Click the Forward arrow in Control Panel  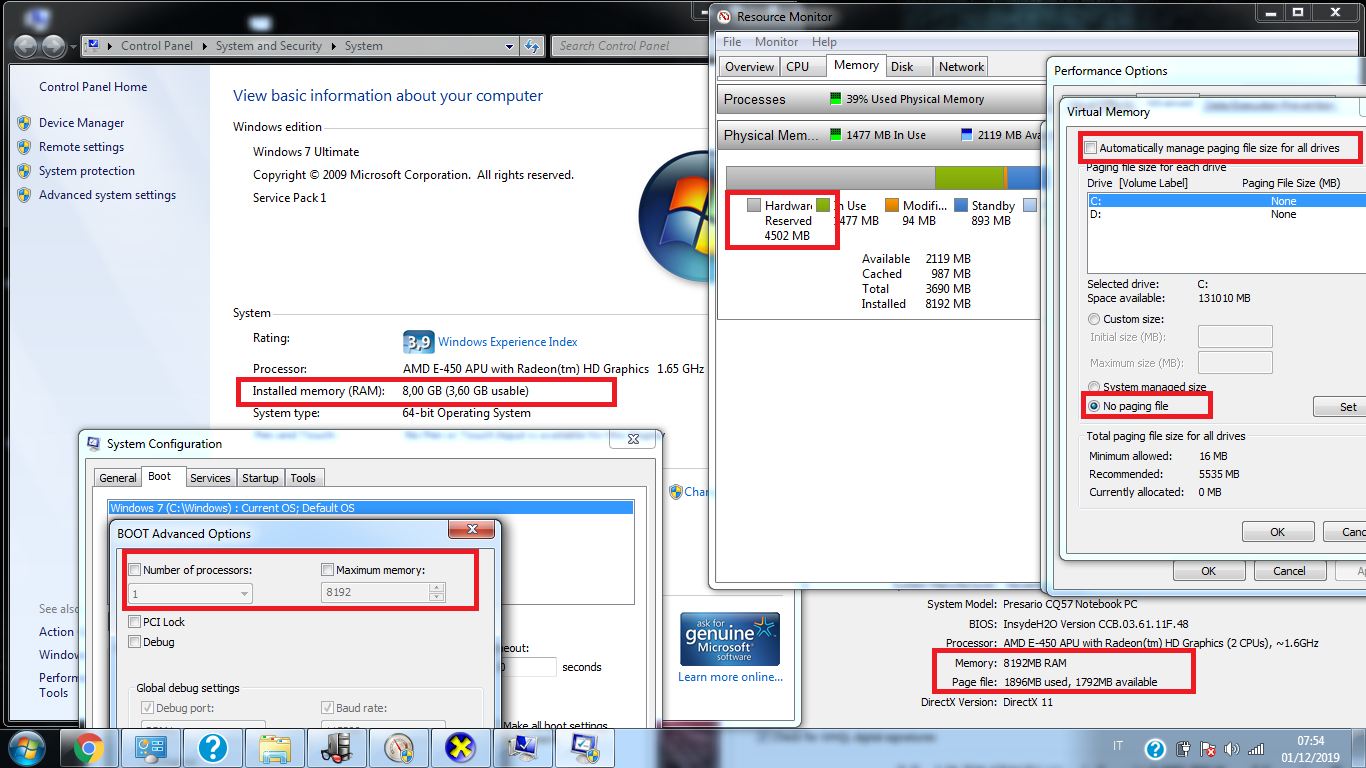tap(53, 46)
